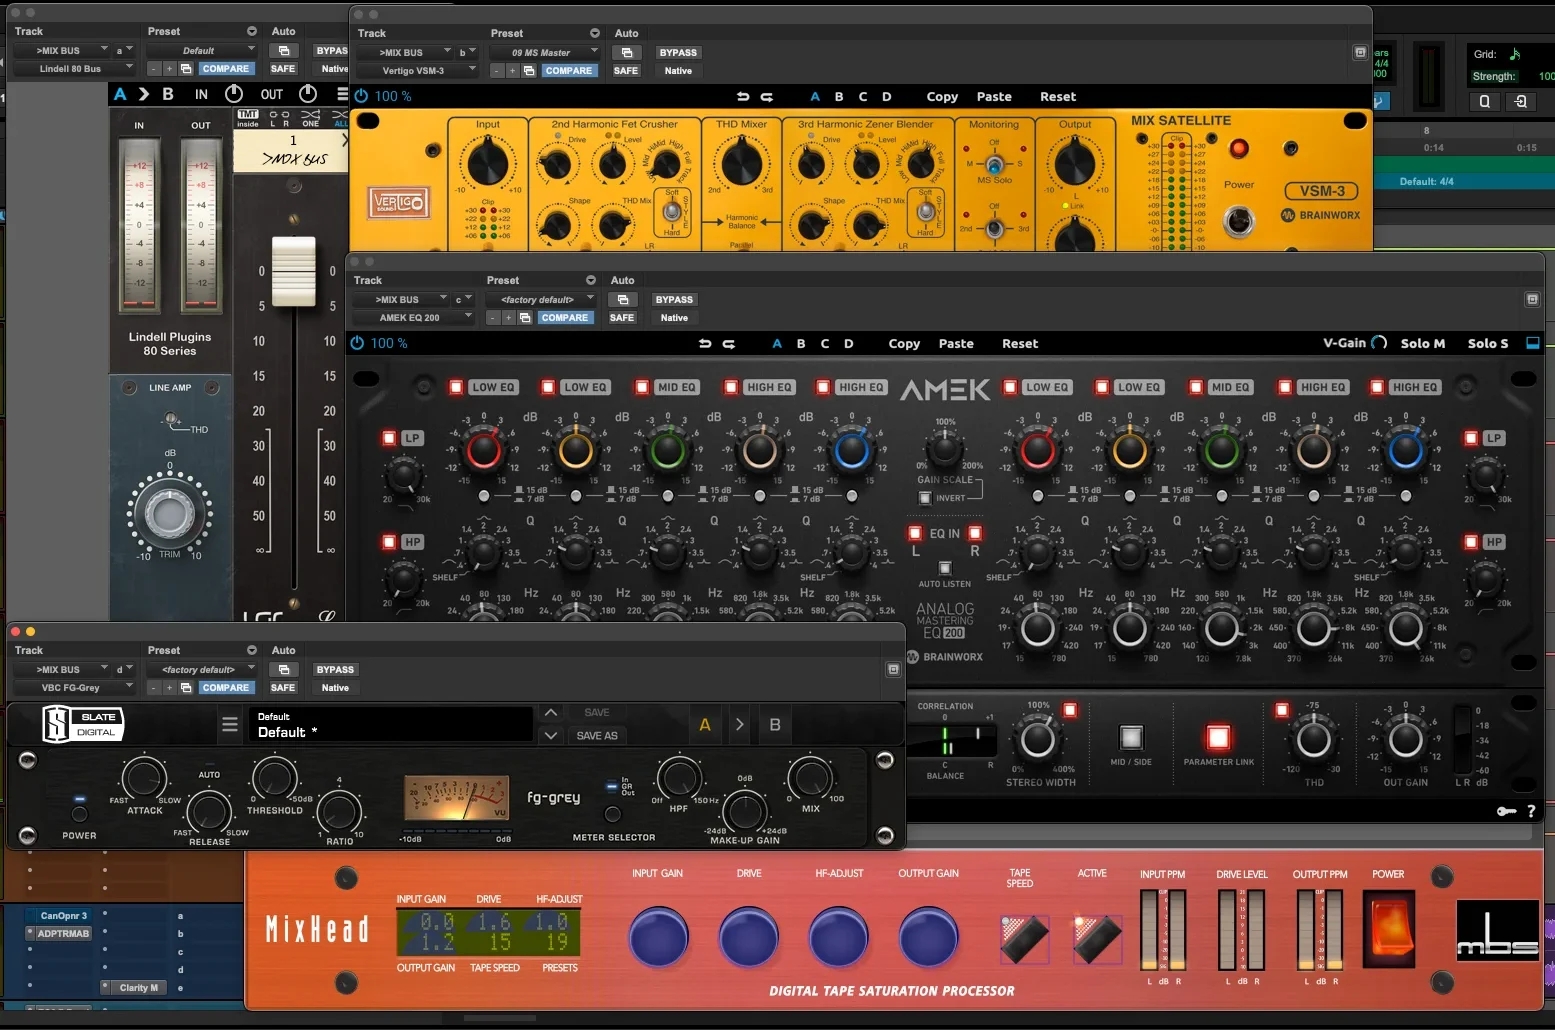Toggle the MID / SIDE button on AMEK
The height and width of the screenshot is (1030, 1555).
click(1131, 738)
